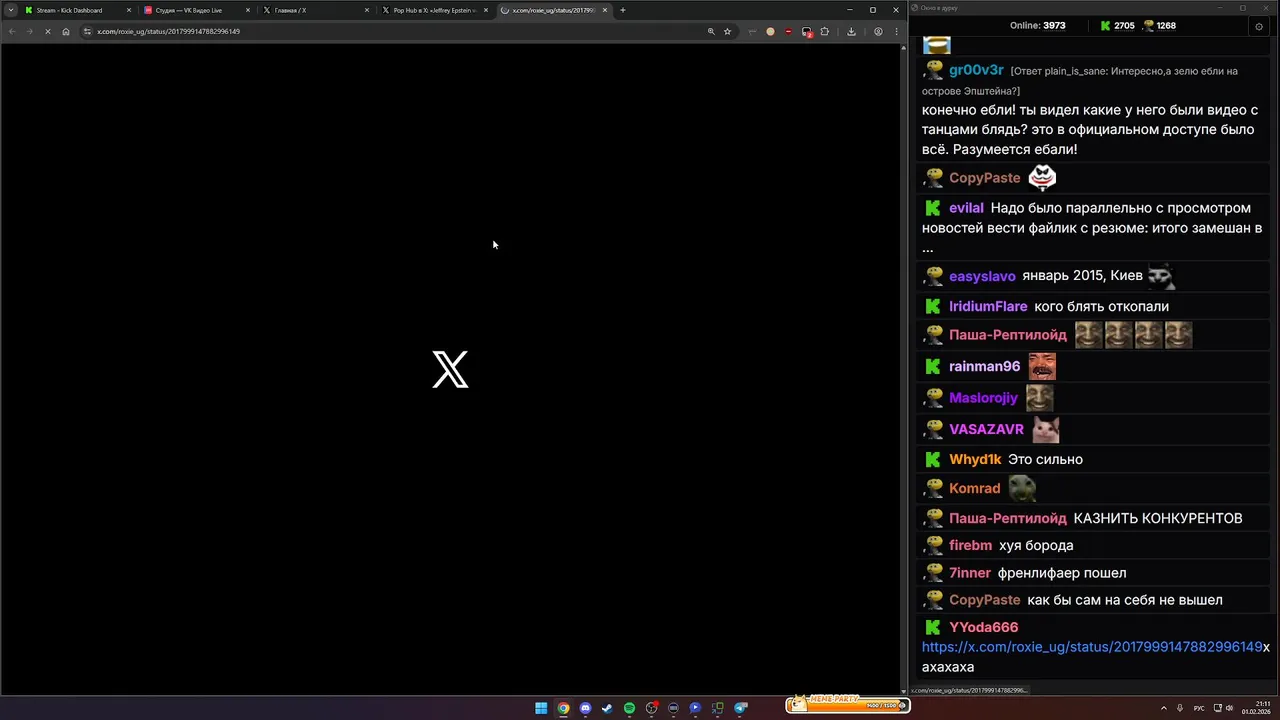The height and width of the screenshot is (720, 1280).
Task: Open the zoom magnifier icon in address bar
Action: (711, 31)
